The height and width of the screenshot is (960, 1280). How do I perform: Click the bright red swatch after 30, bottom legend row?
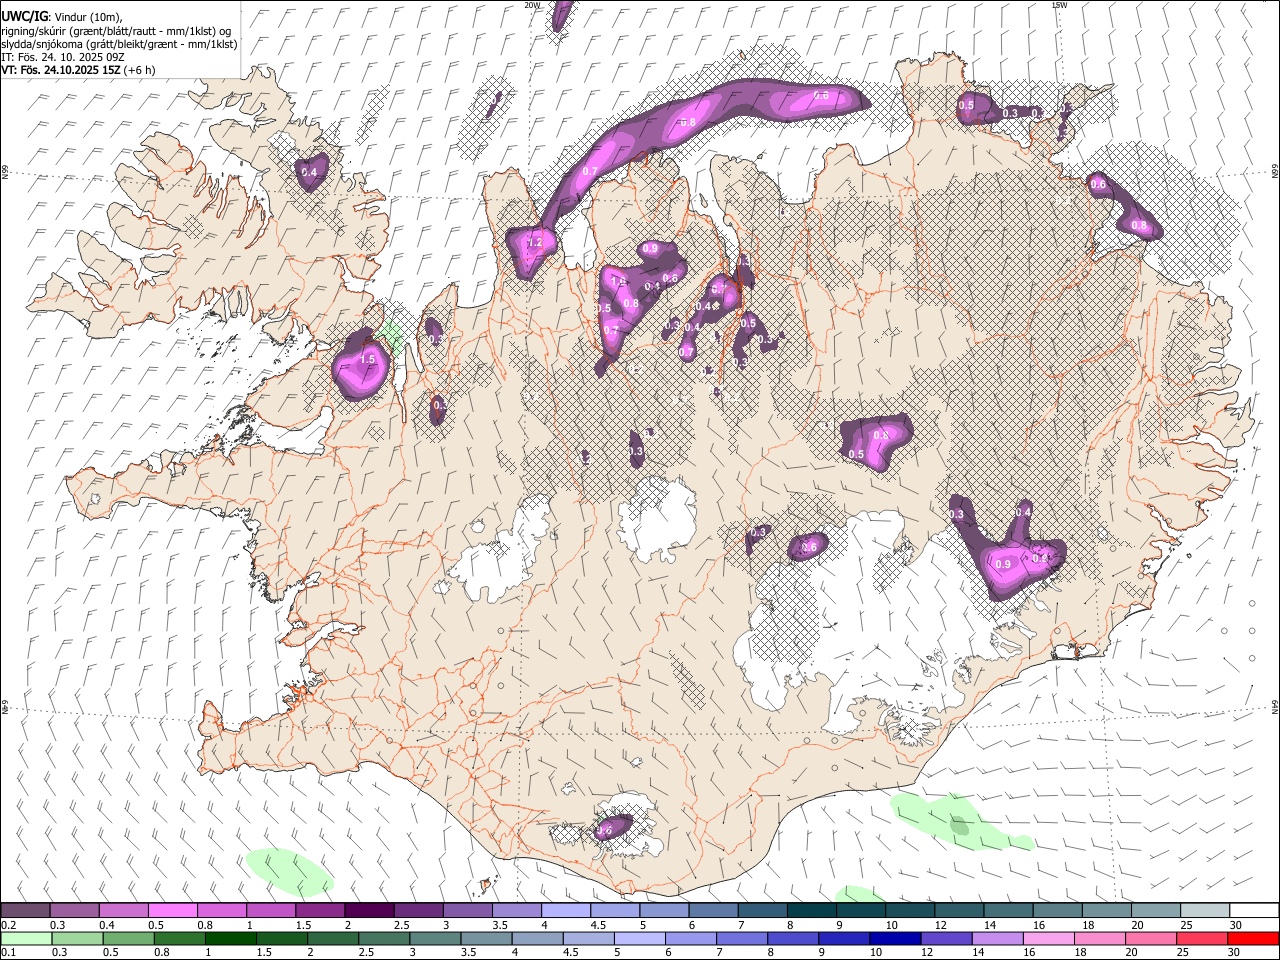1252,938
